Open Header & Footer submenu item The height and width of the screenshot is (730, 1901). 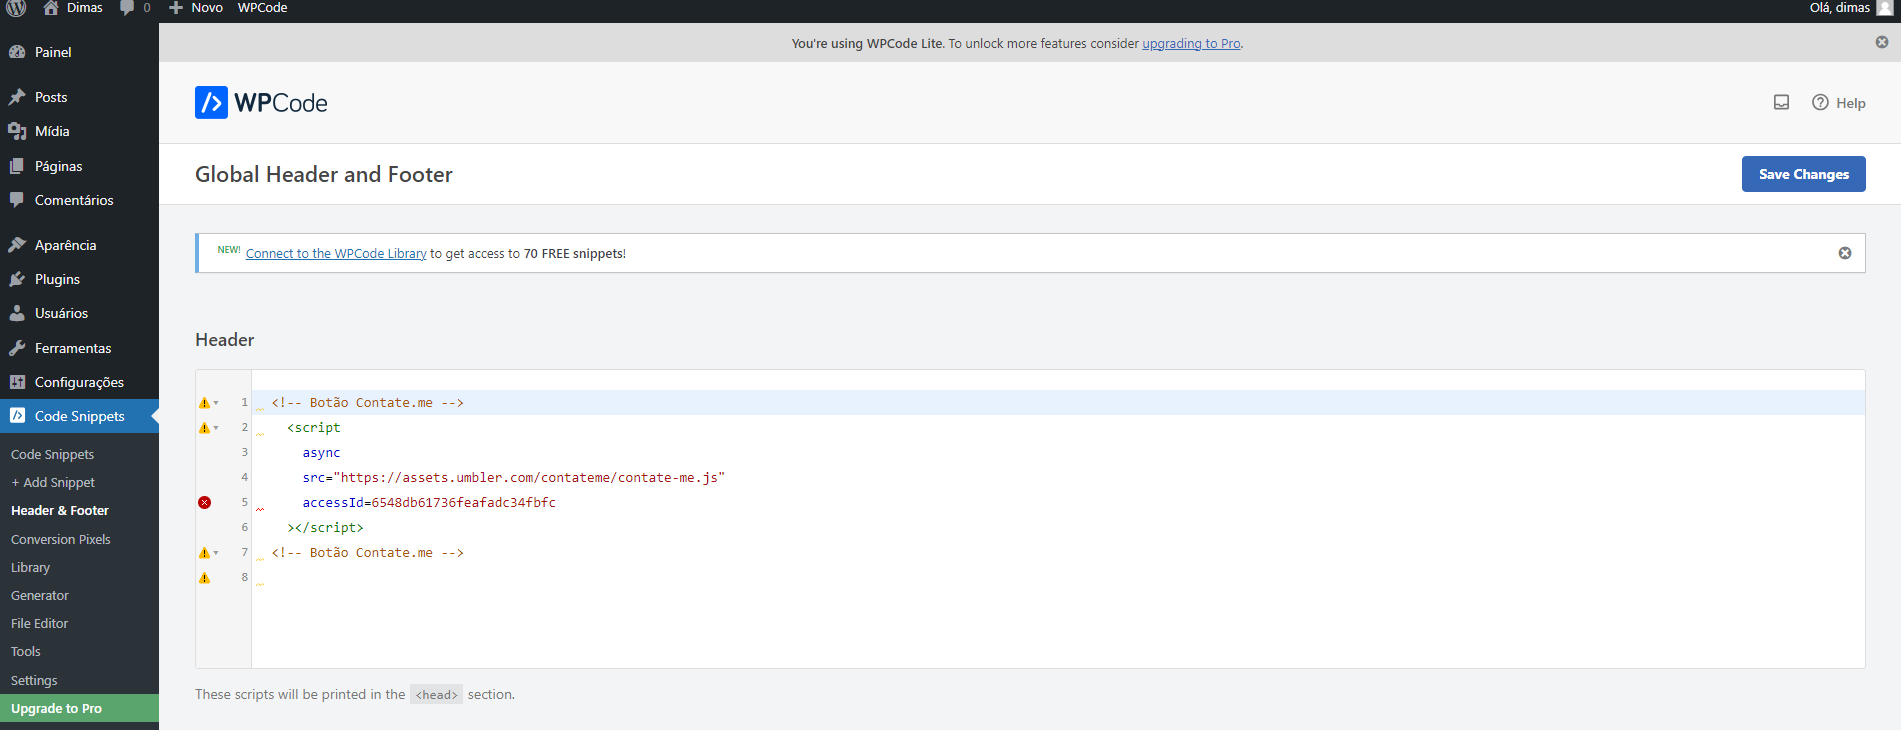pyautogui.click(x=60, y=510)
